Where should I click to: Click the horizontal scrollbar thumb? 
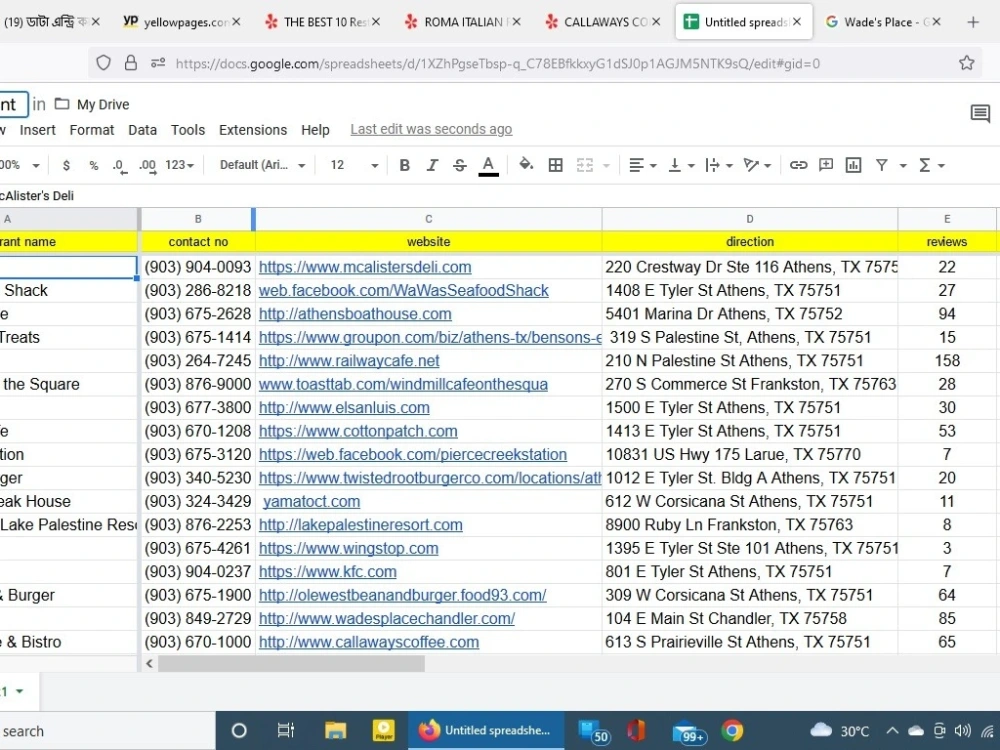coord(291,663)
